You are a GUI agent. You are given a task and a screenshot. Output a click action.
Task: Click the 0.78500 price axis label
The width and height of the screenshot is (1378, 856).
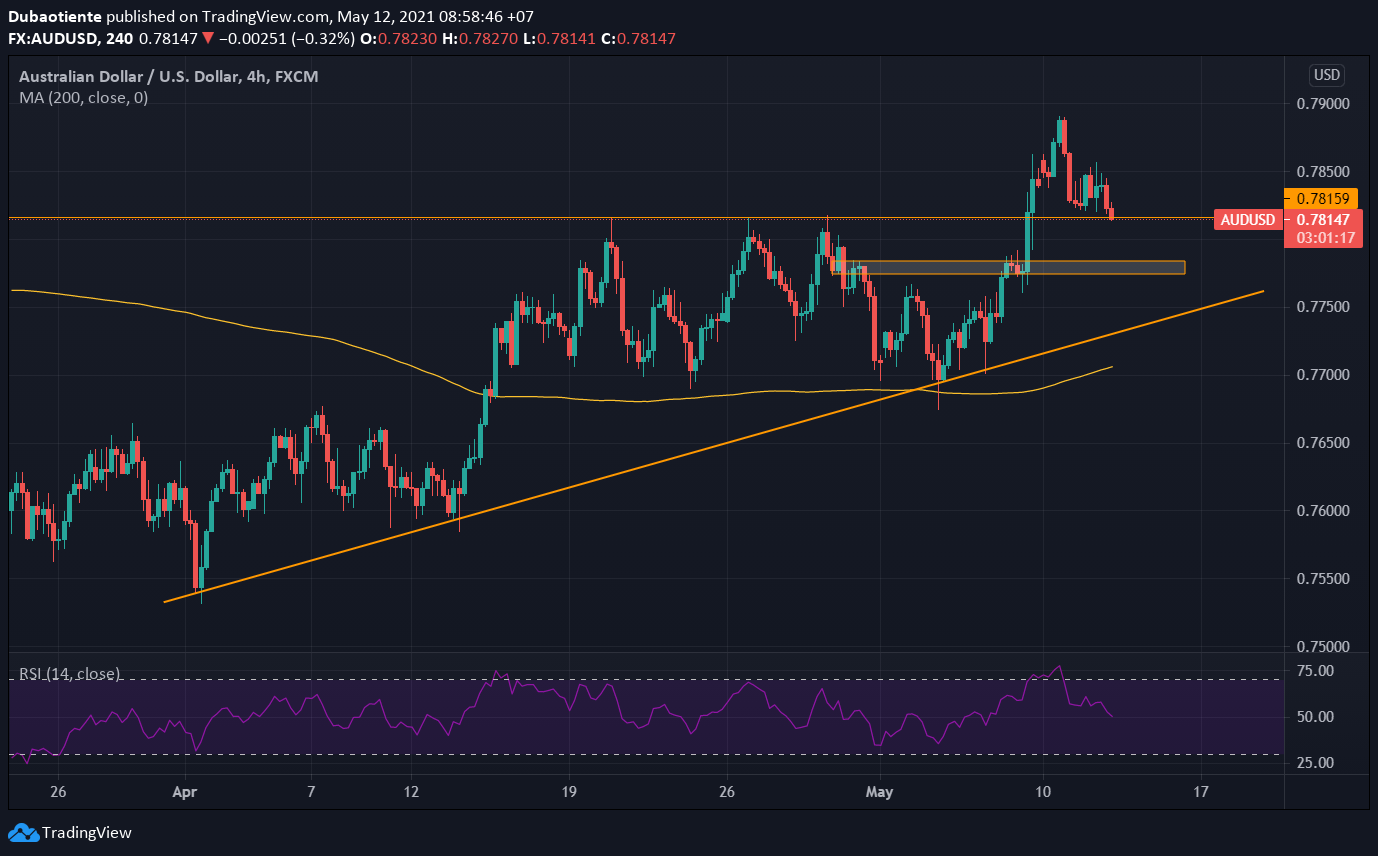tap(1322, 172)
